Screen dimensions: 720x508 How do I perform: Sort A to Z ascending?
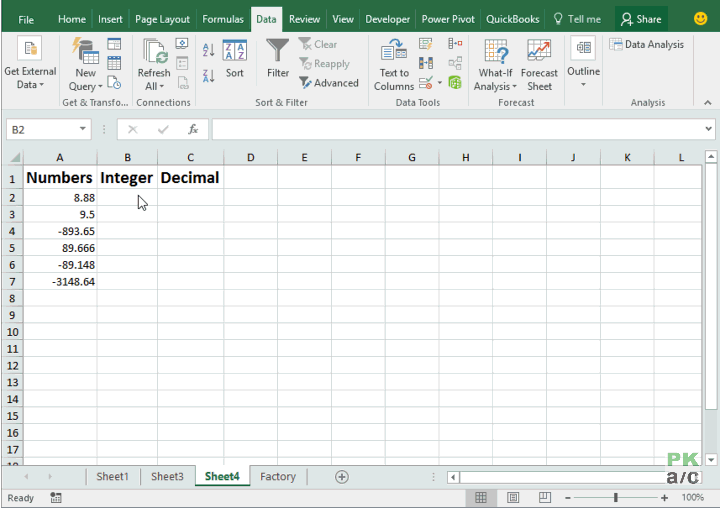click(208, 50)
